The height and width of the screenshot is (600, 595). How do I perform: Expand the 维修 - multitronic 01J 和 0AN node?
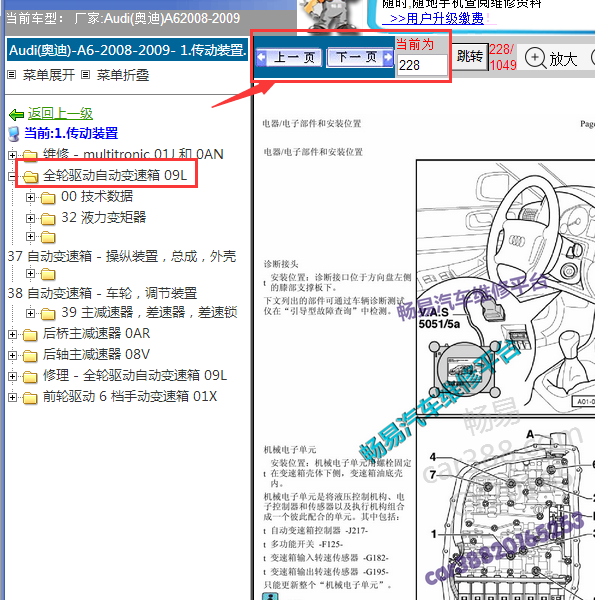point(12,155)
